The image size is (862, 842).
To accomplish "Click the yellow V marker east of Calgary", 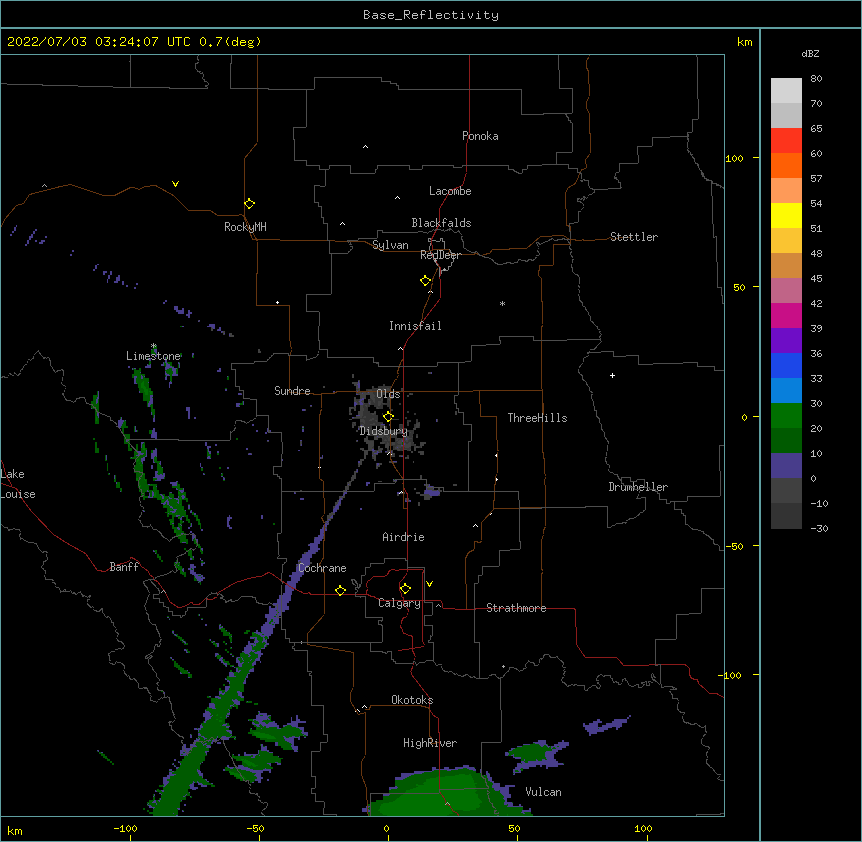I will pos(429,584).
